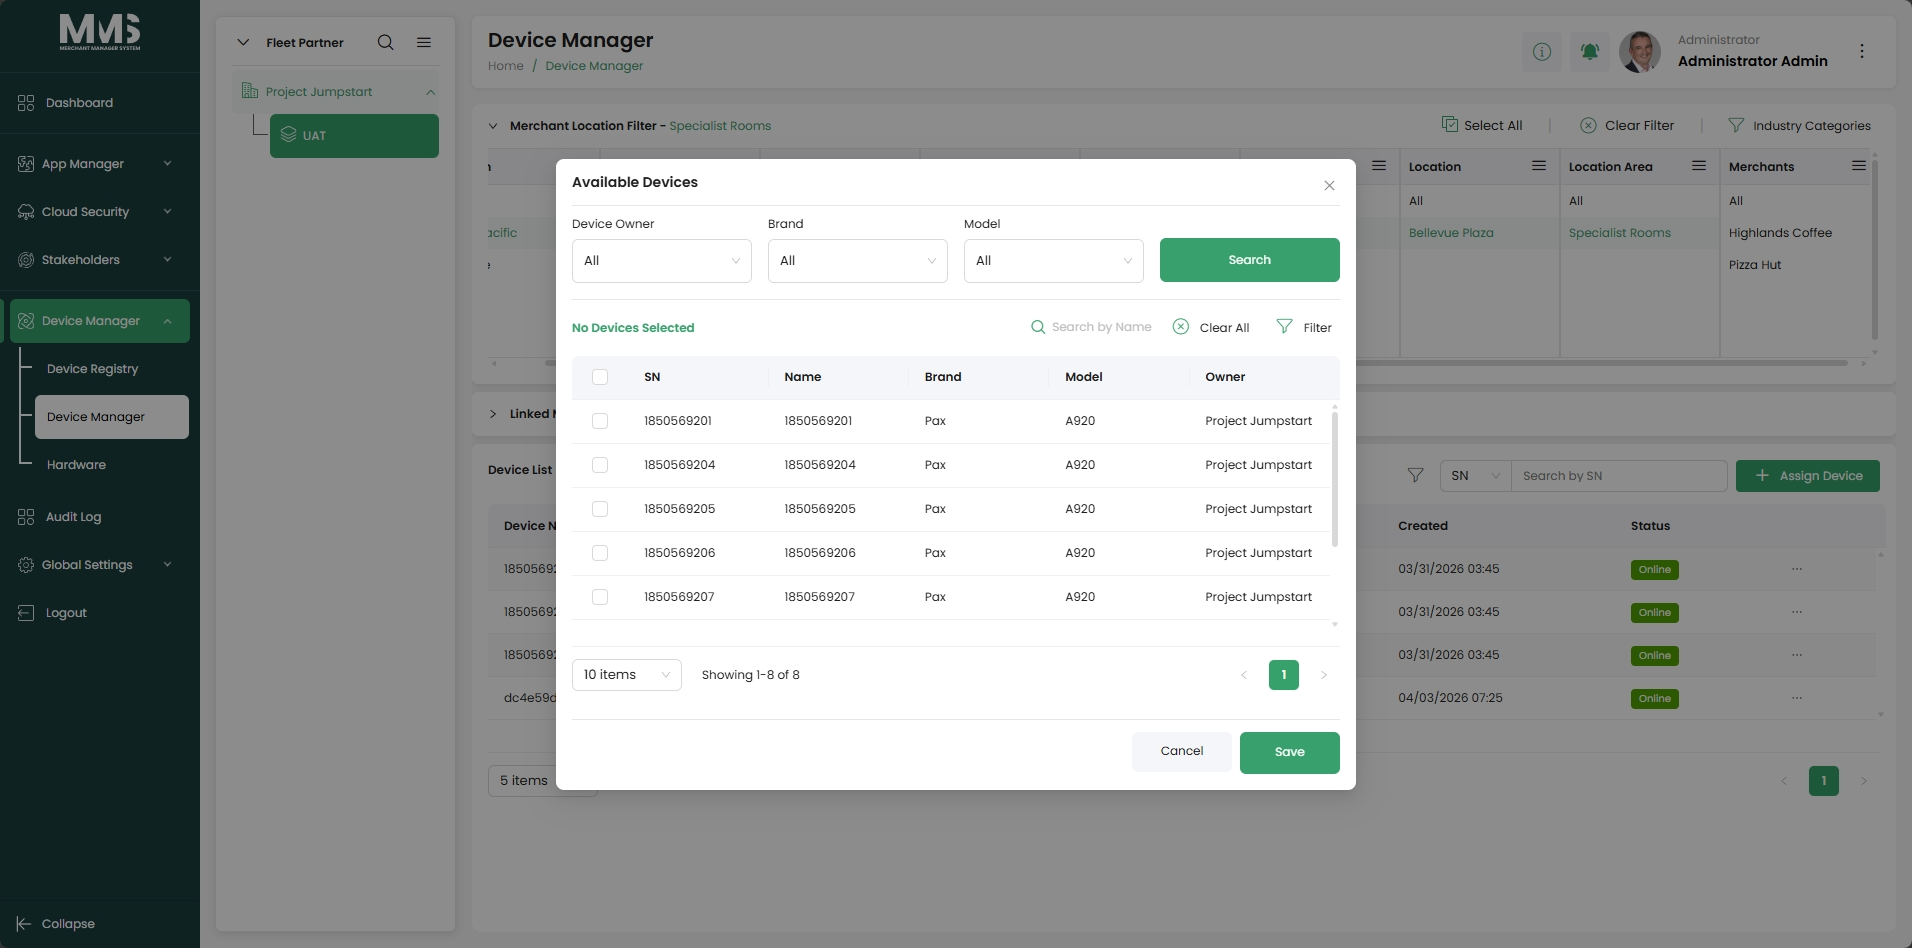Open the 10 items page size dropdown
This screenshot has height=948, width=1912.
tap(627, 675)
